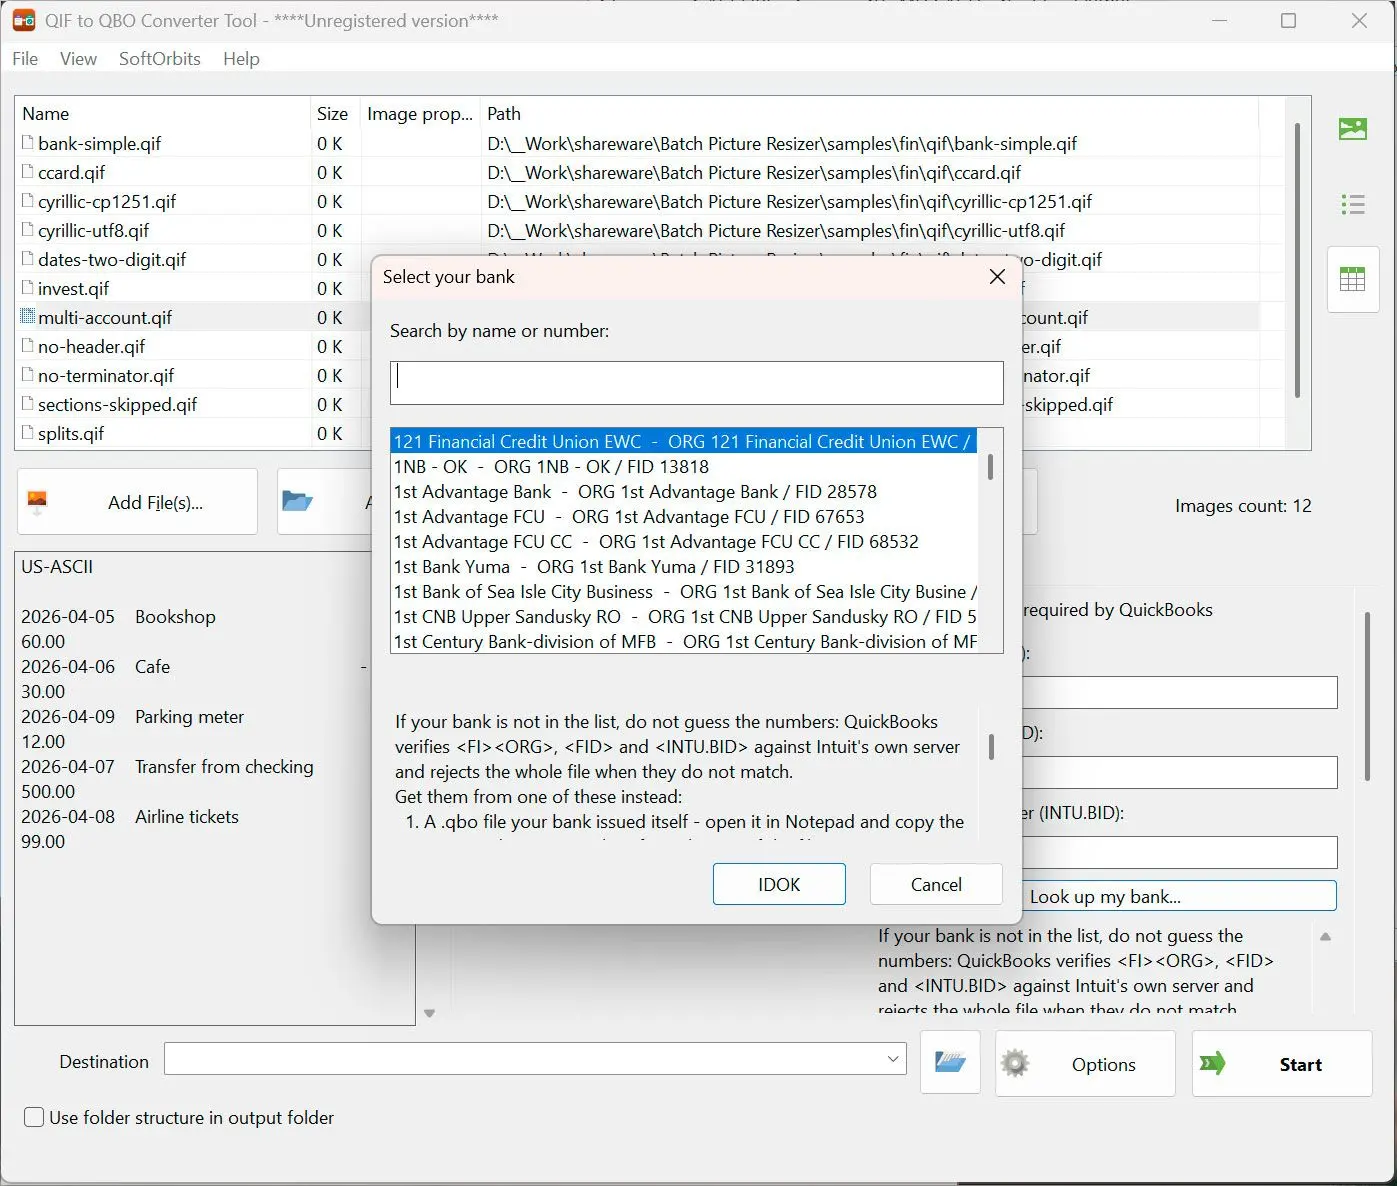Click file icon beside no-header.qif

click(x=28, y=346)
